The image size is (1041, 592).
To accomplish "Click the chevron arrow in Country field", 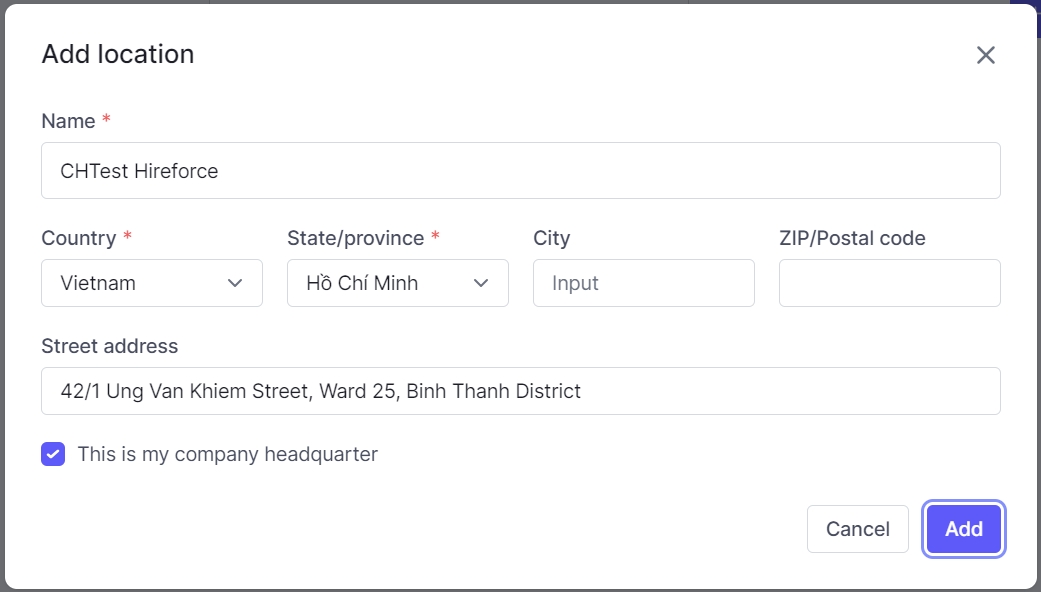I will (235, 283).
